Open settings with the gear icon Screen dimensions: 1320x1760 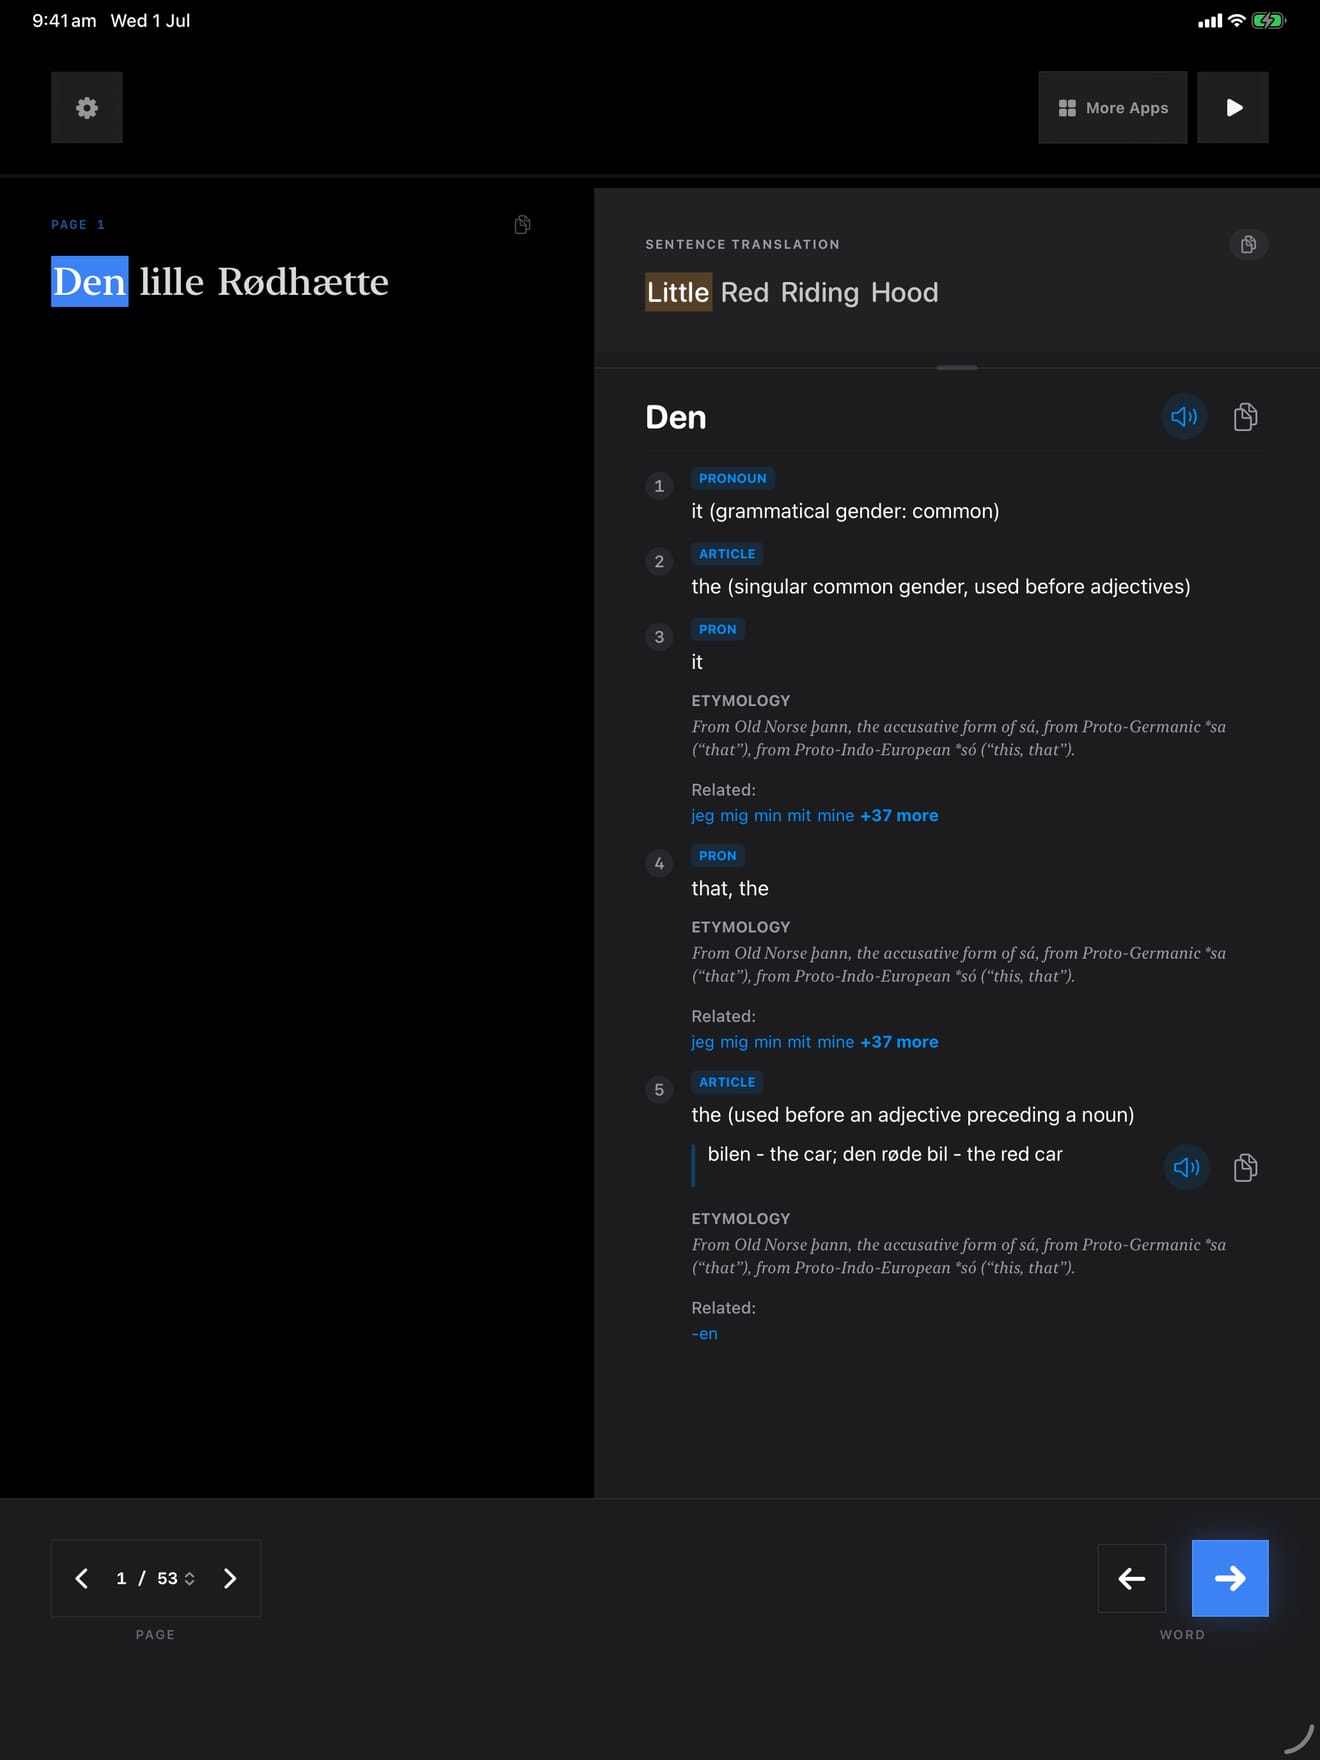coord(87,107)
